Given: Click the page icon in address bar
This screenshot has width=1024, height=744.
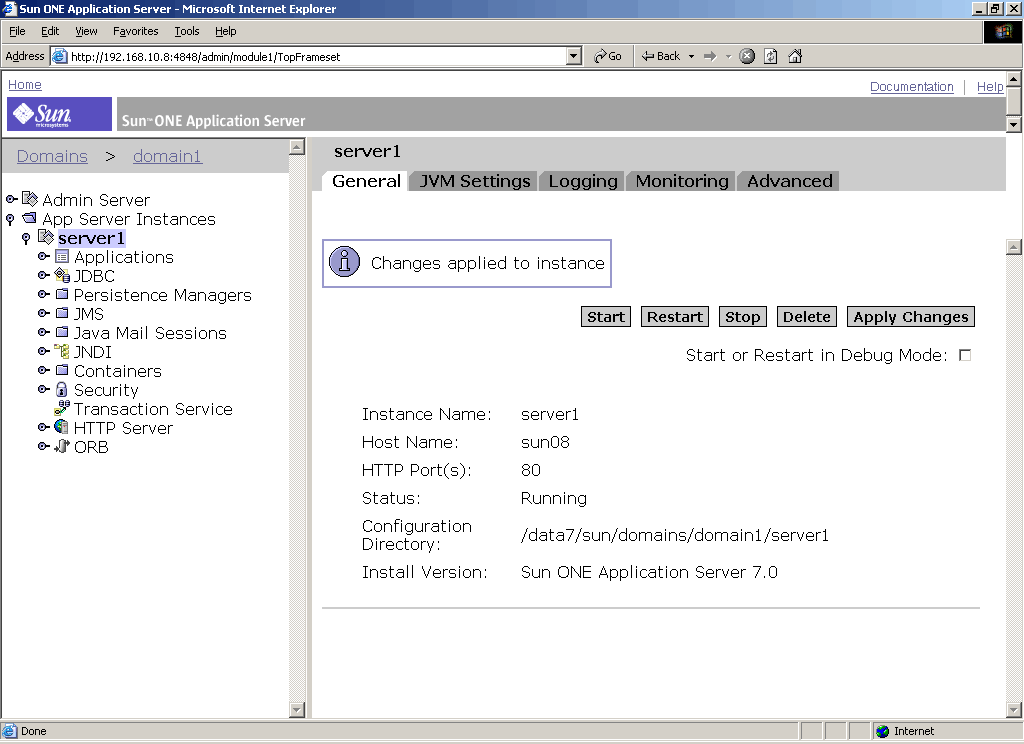Looking at the screenshot, I should [x=59, y=56].
